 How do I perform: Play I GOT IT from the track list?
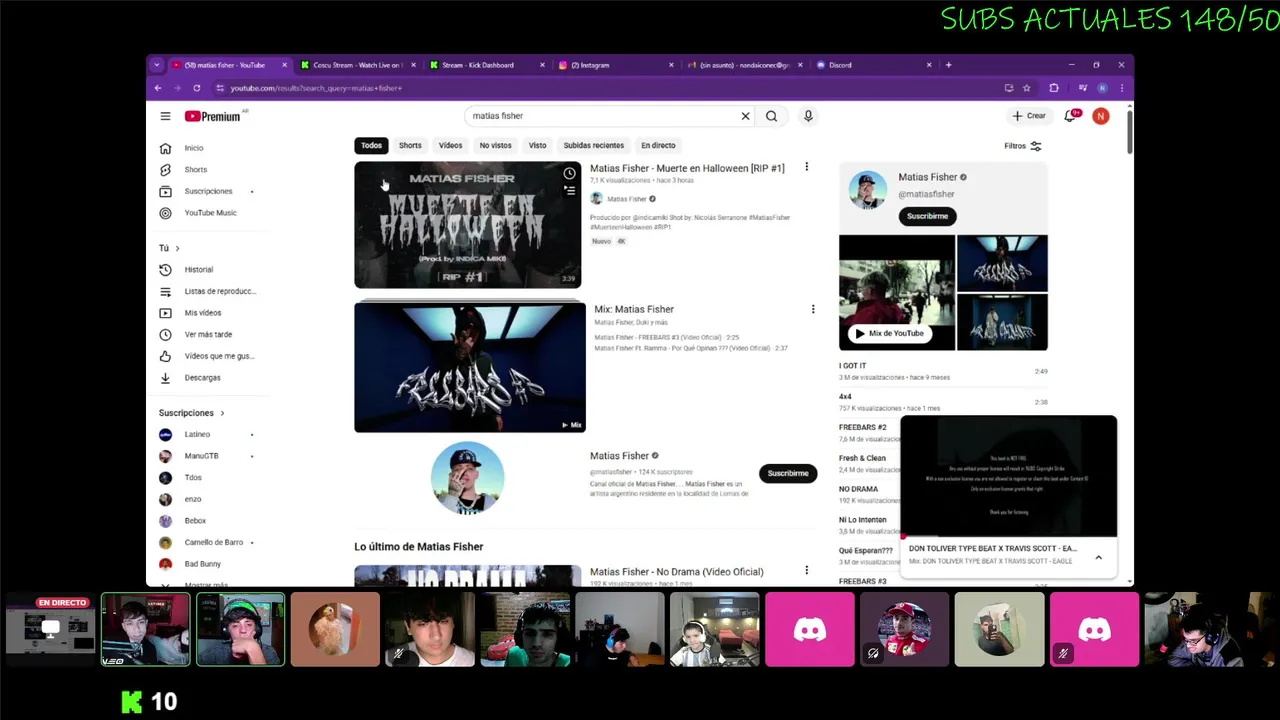coord(943,371)
